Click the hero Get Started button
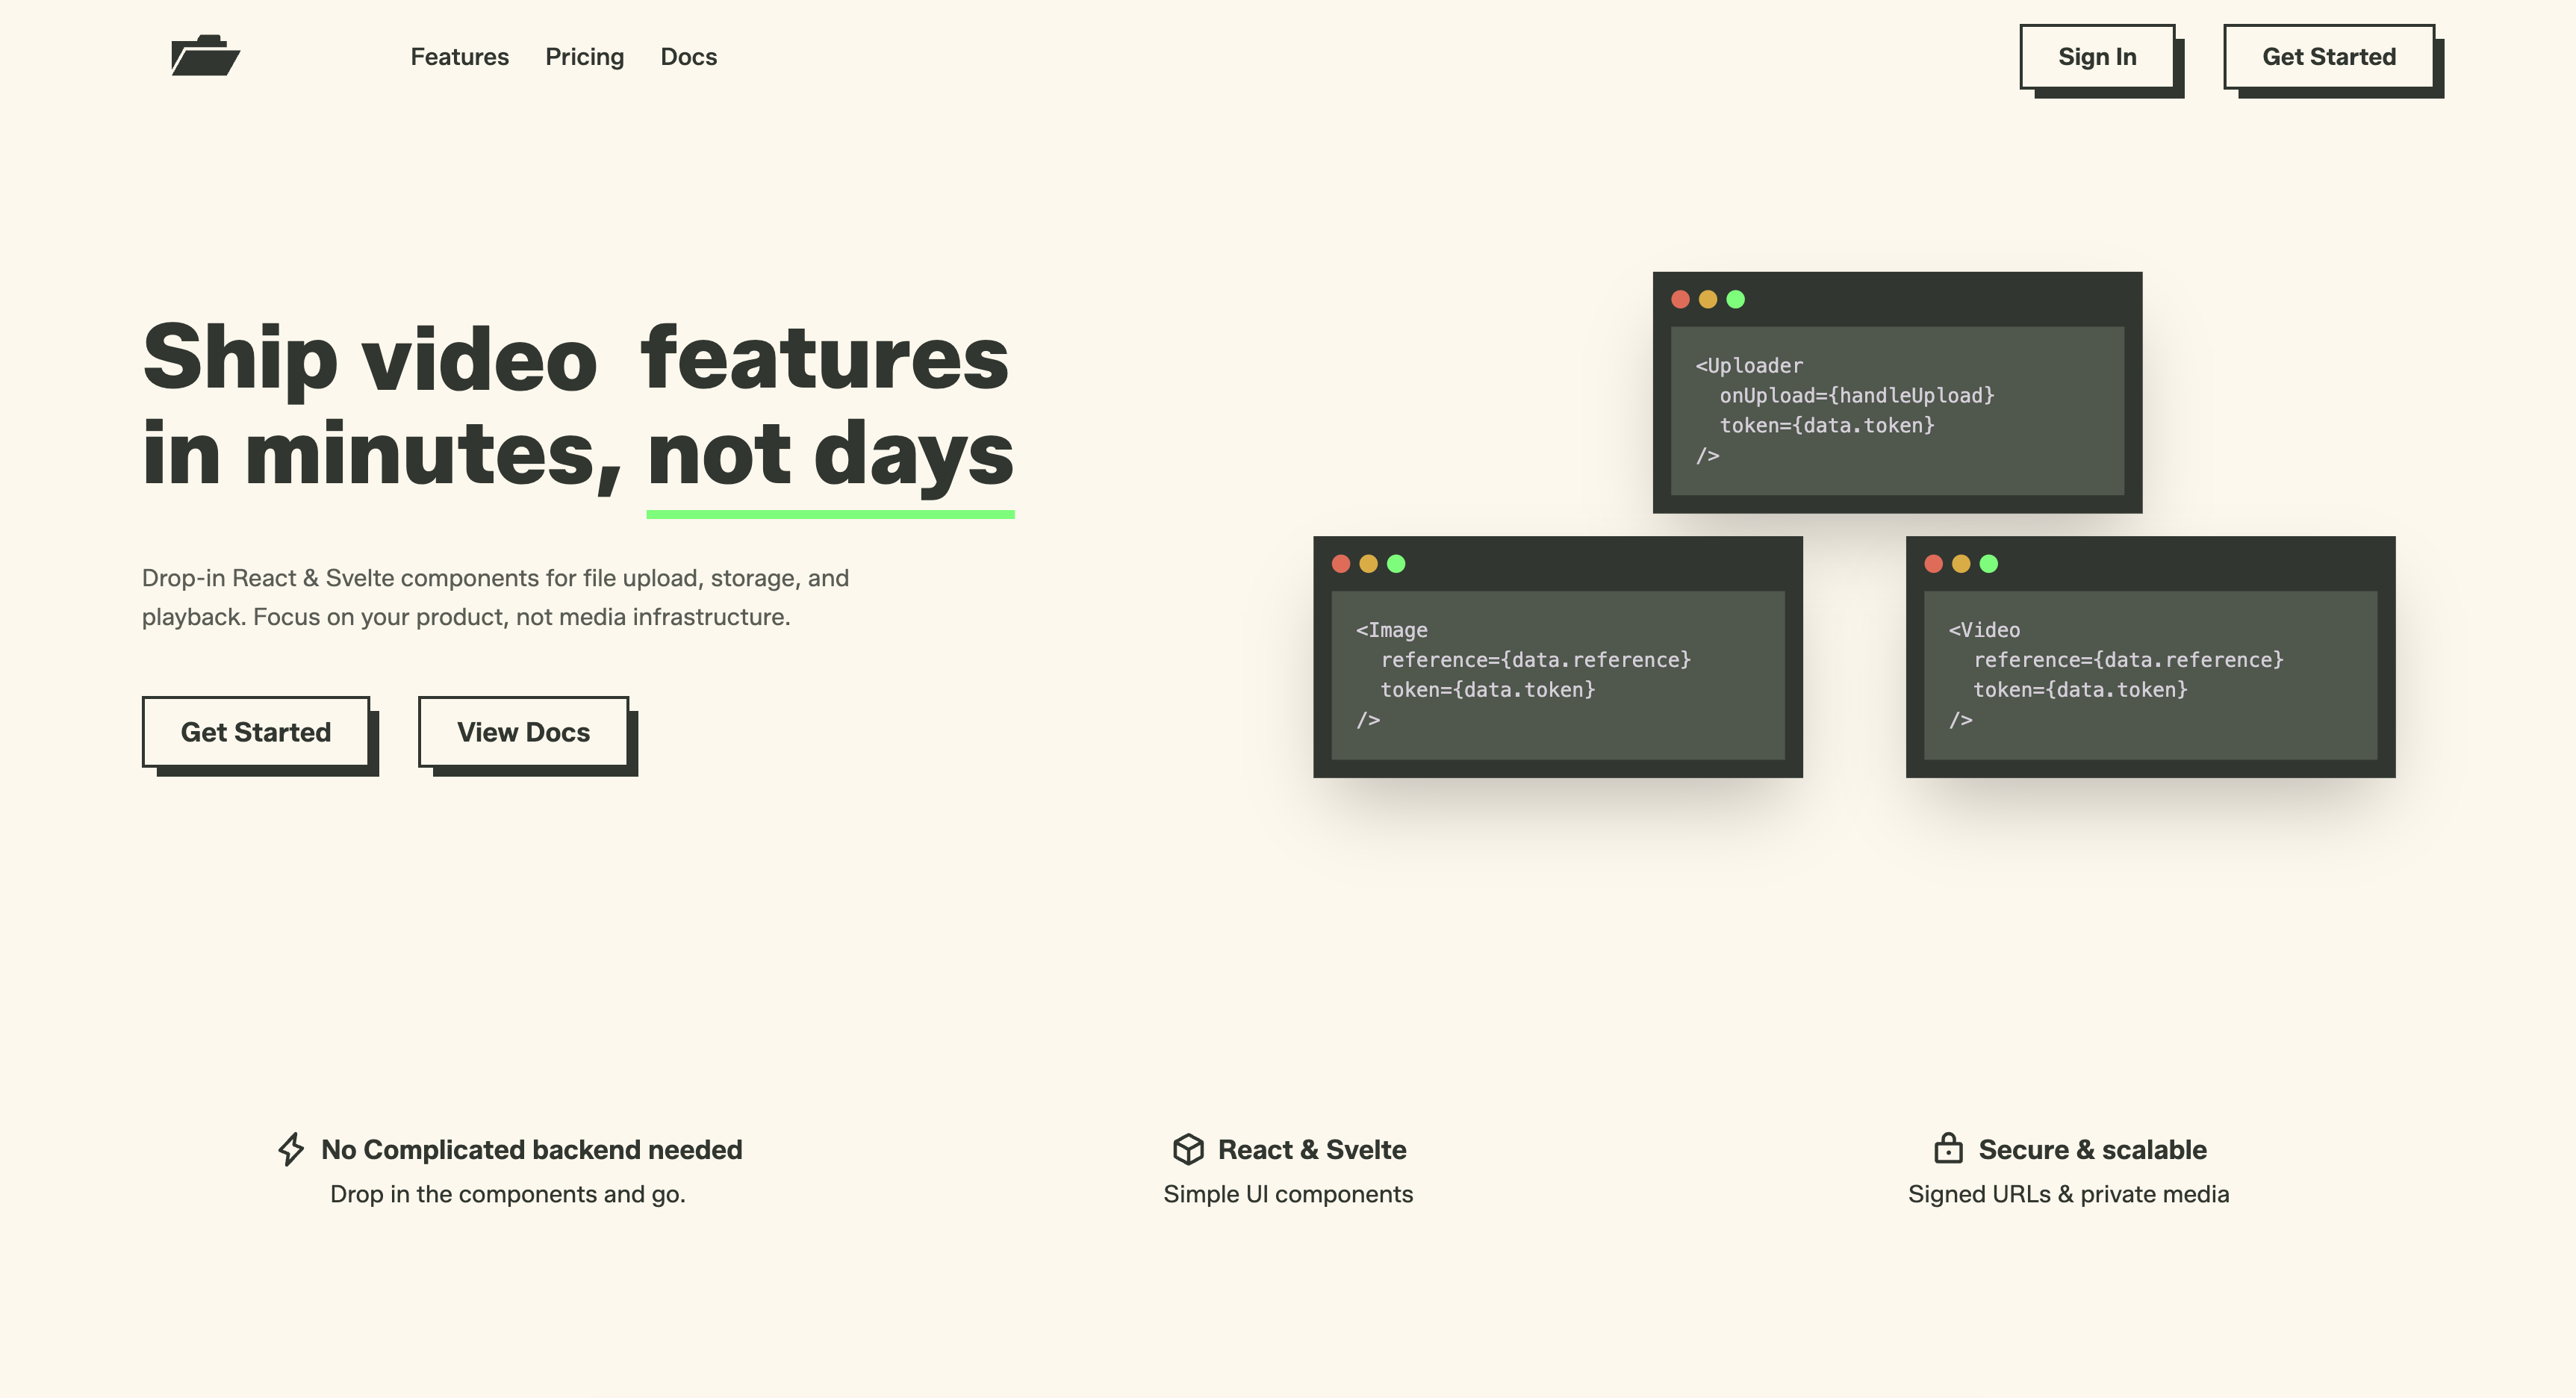The width and height of the screenshot is (2576, 1398). (256, 732)
